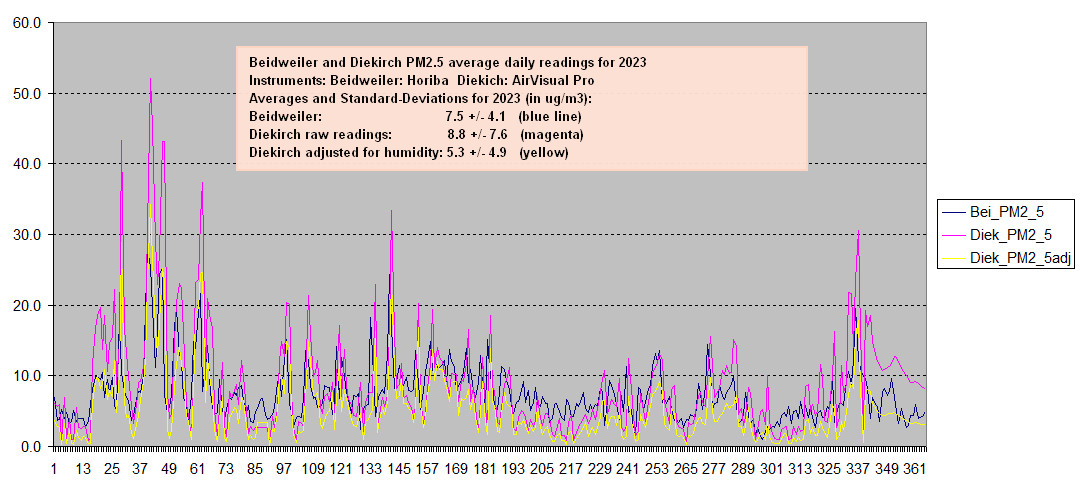Image resolution: width=1080 pixels, height=494 pixels.
Task: Select the Diek_PM2_5adj legend entry text
Action: coord(1017,258)
